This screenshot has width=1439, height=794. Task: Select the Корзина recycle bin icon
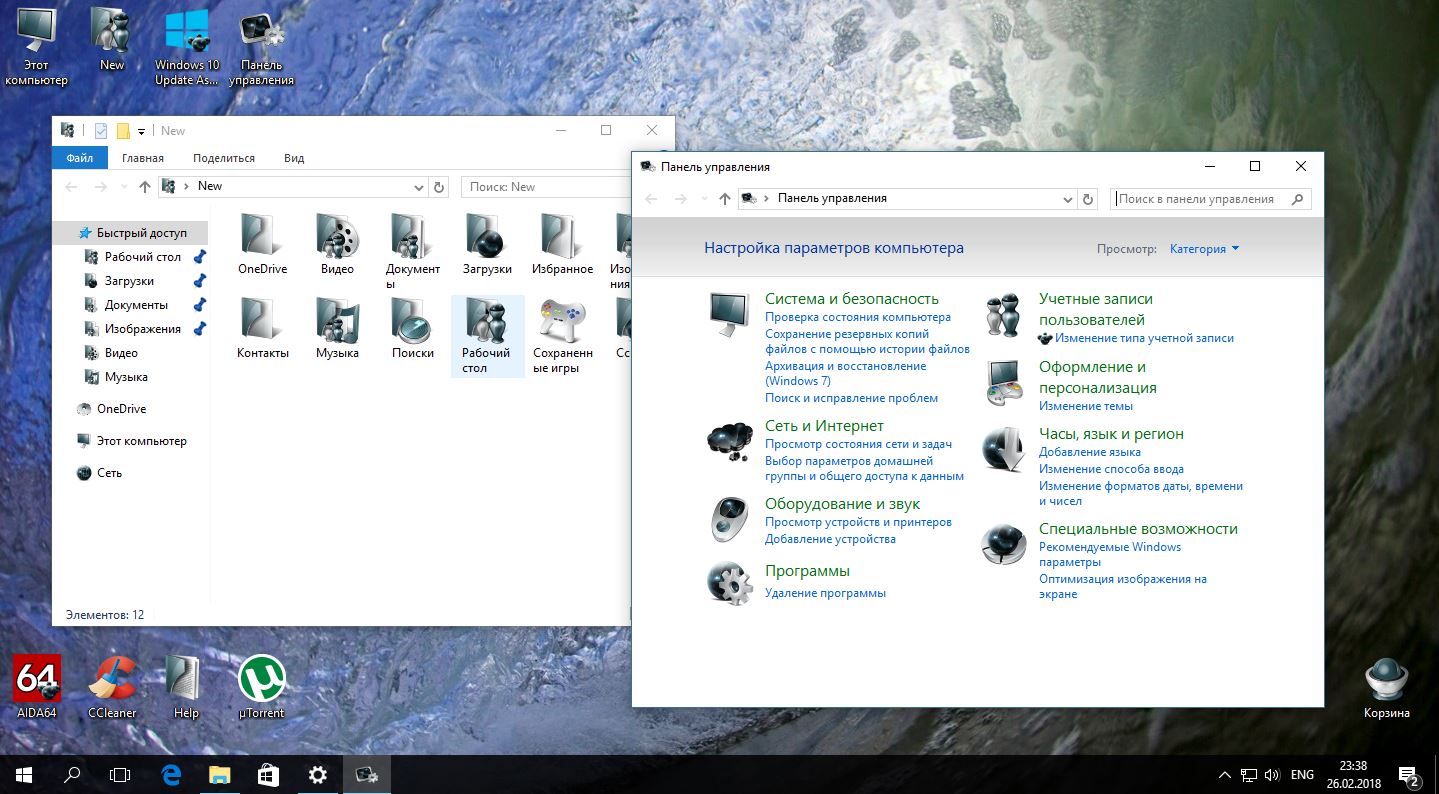pos(1386,680)
